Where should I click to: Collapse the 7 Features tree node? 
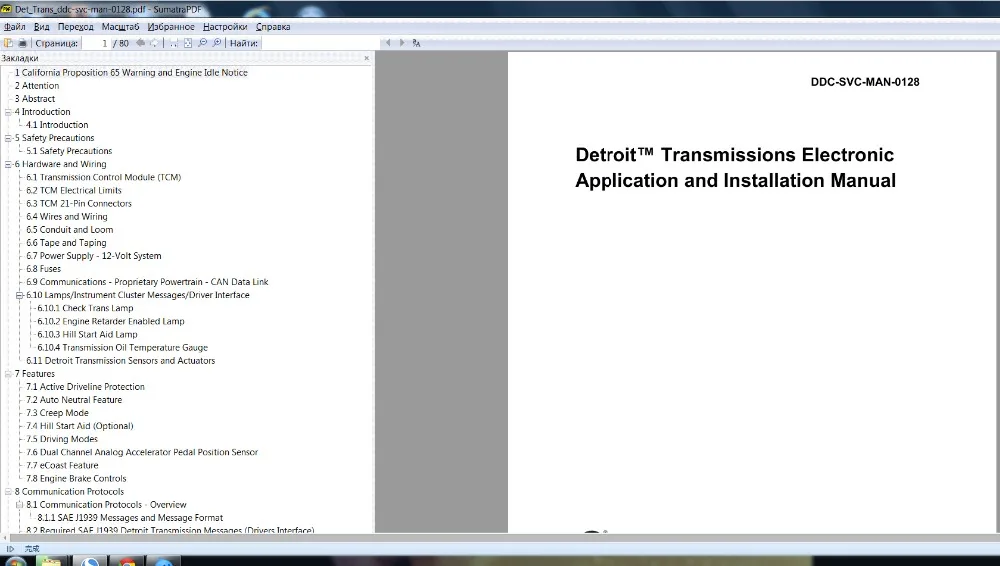click(x=8, y=374)
